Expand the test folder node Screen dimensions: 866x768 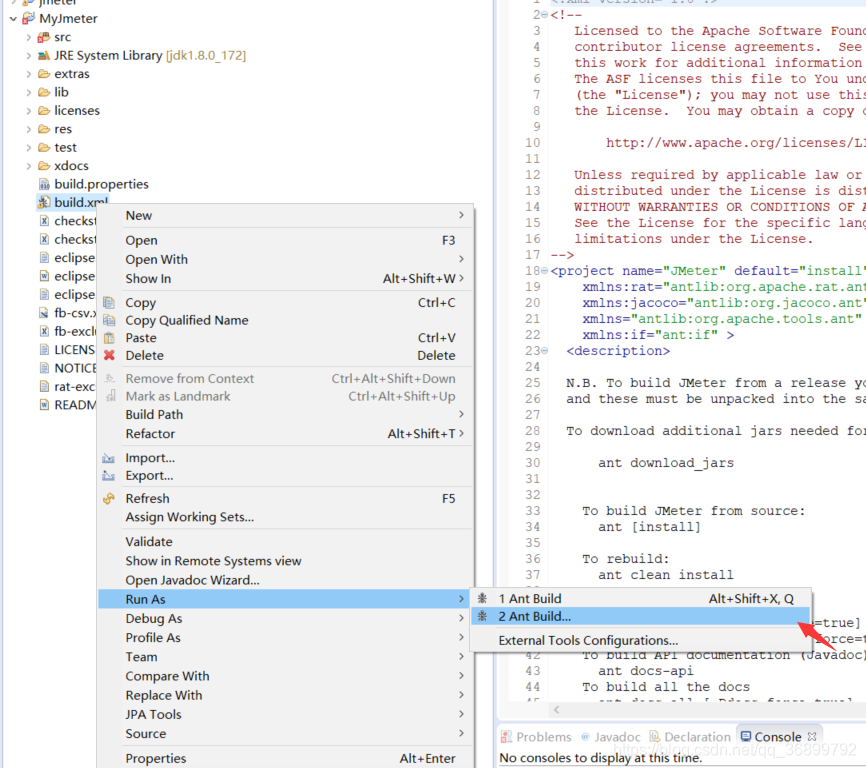tap(29, 147)
